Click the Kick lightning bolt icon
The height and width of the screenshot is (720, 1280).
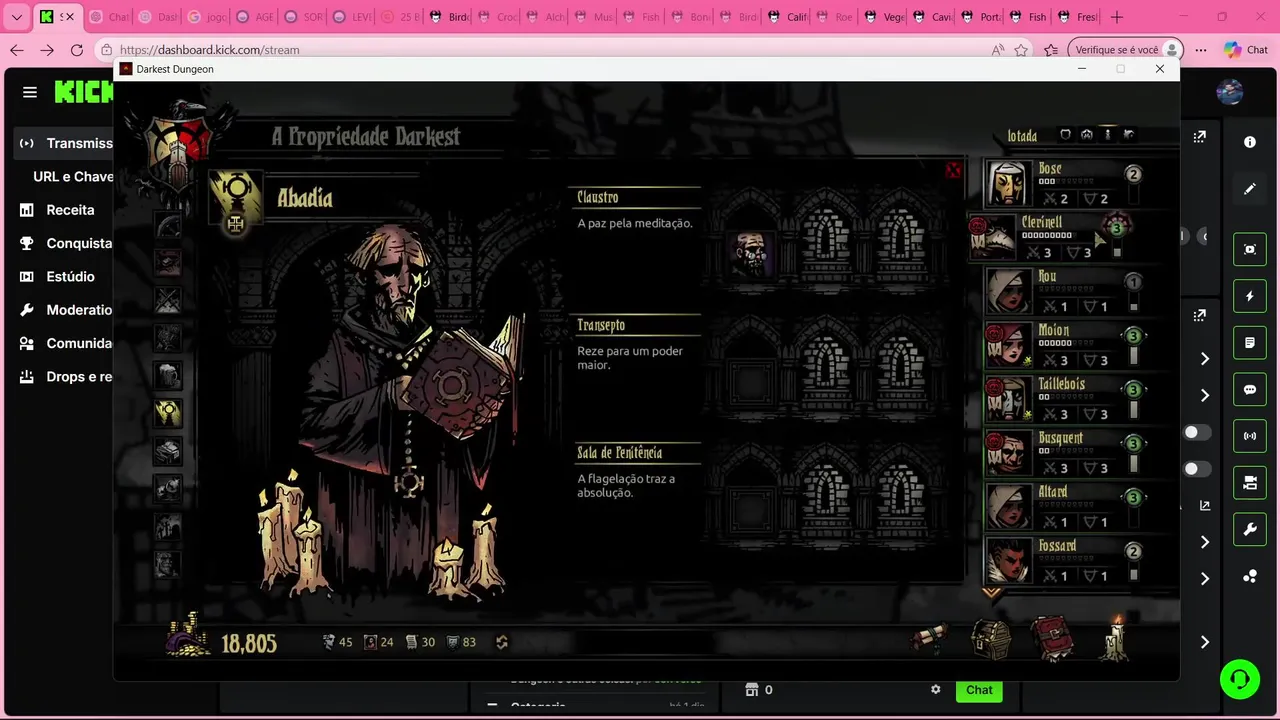(x=1250, y=296)
